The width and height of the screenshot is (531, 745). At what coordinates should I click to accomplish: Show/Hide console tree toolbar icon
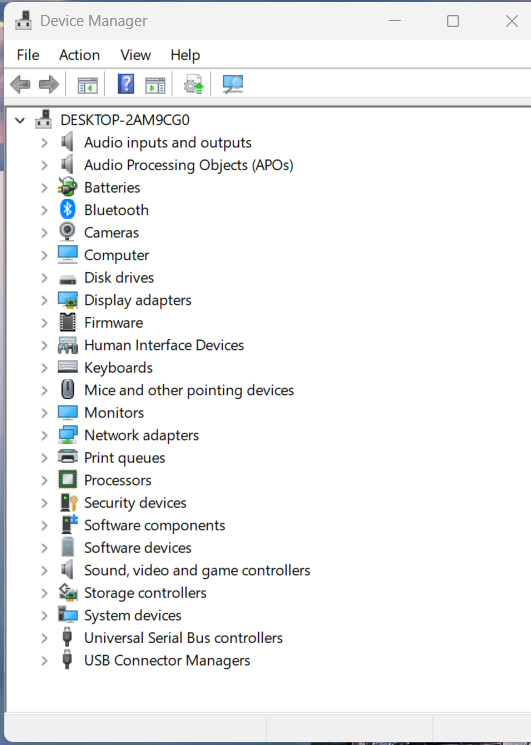point(88,85)
